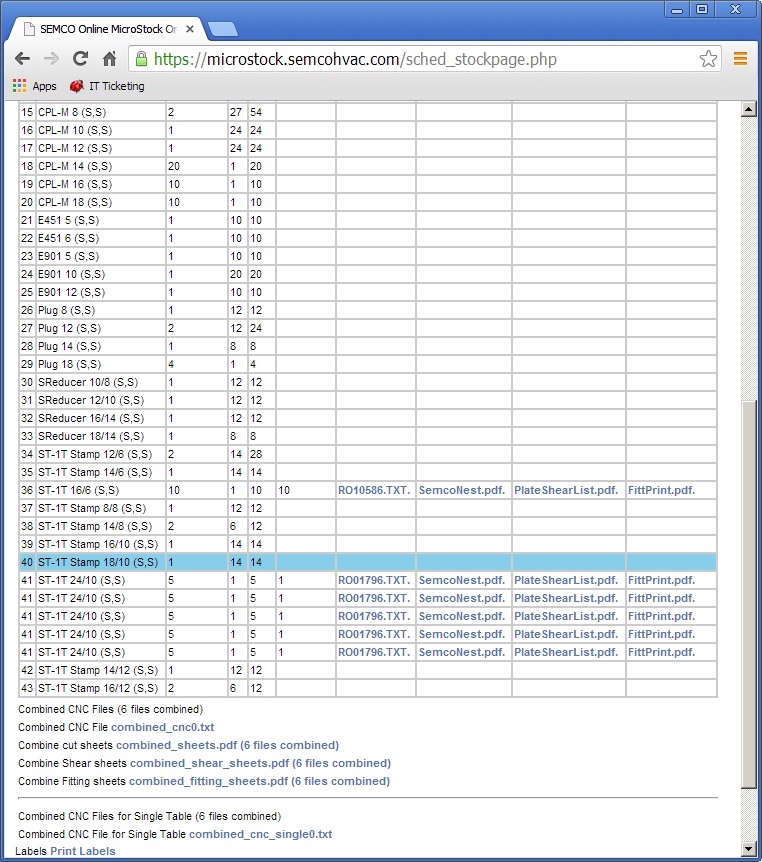Open the IT Ticketing bookmark
762x862 pixels.
(x=107, y=86)
